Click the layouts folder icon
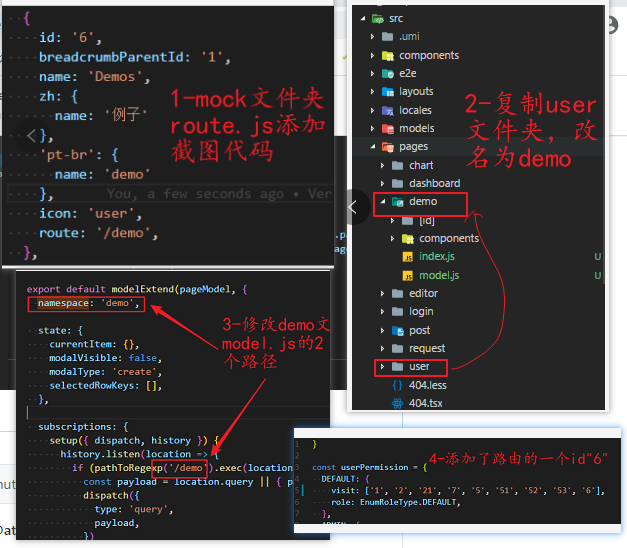 tap(387, 92)
